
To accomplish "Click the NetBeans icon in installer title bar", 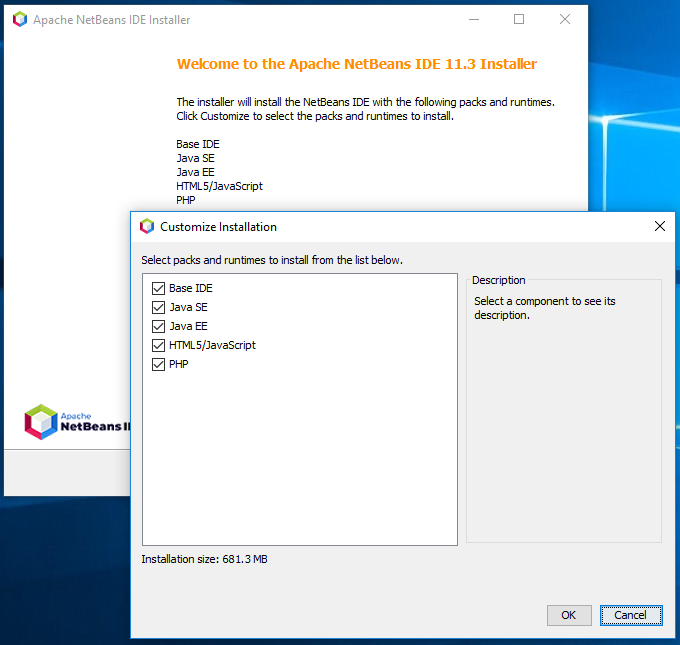I will click(20, 20).
